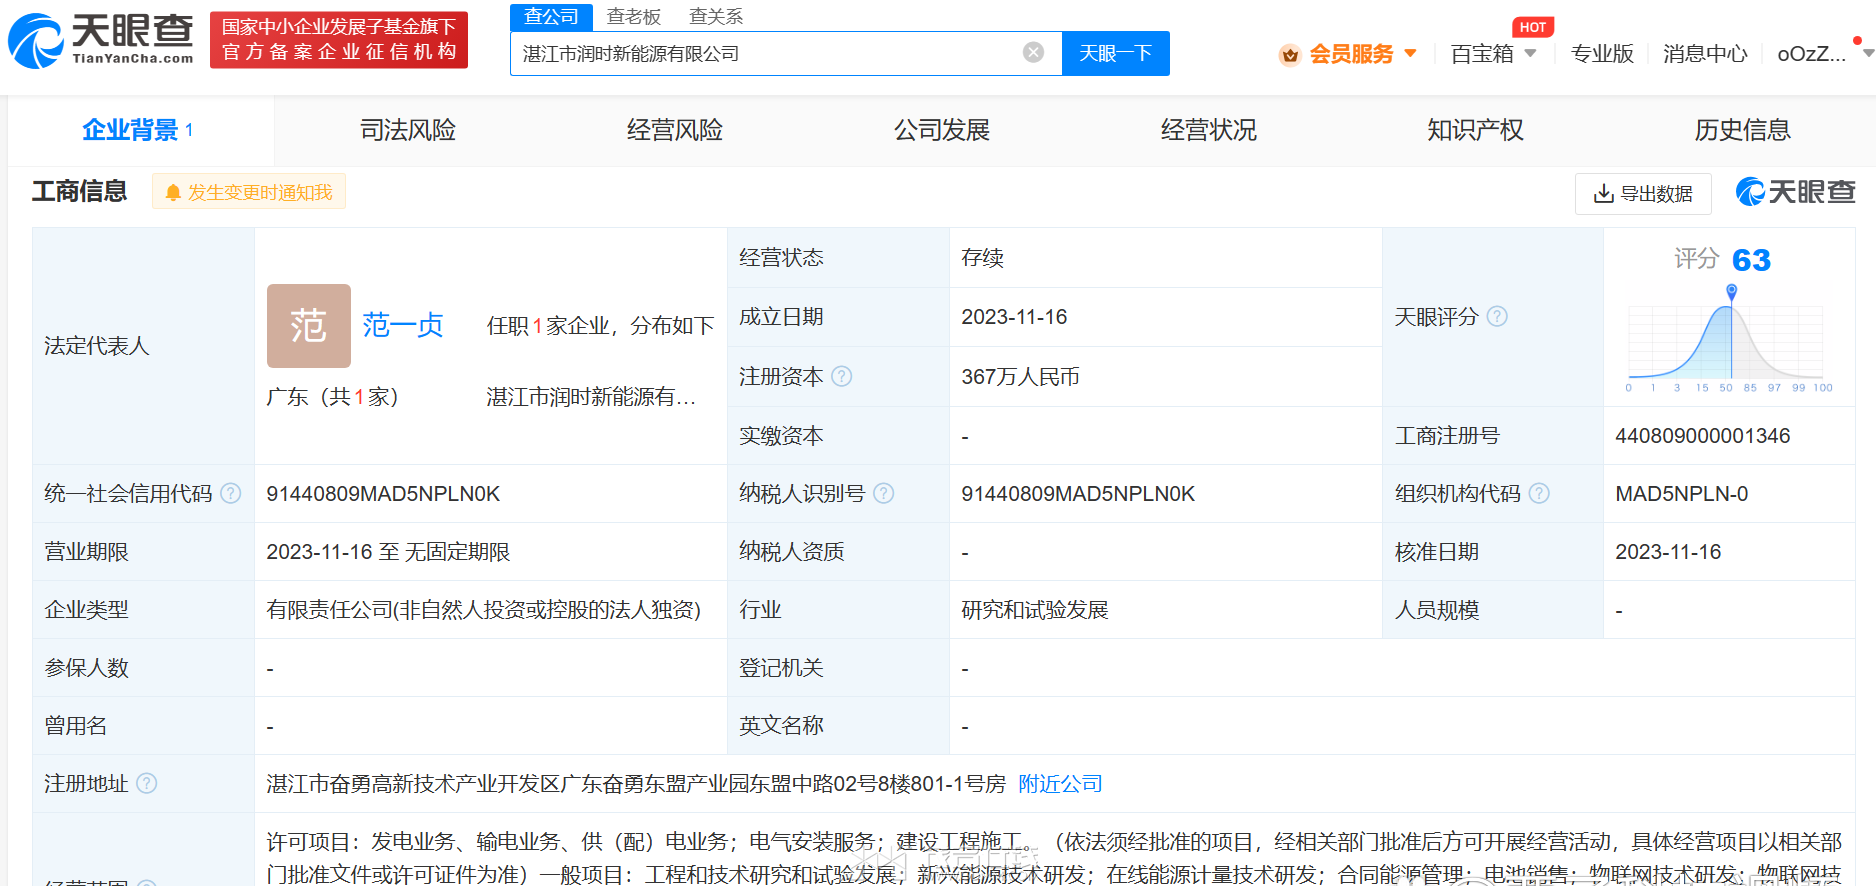The image size is (1876, 886).
Task: Open help icon next to 天眼评分
Action: point(1497,316)
